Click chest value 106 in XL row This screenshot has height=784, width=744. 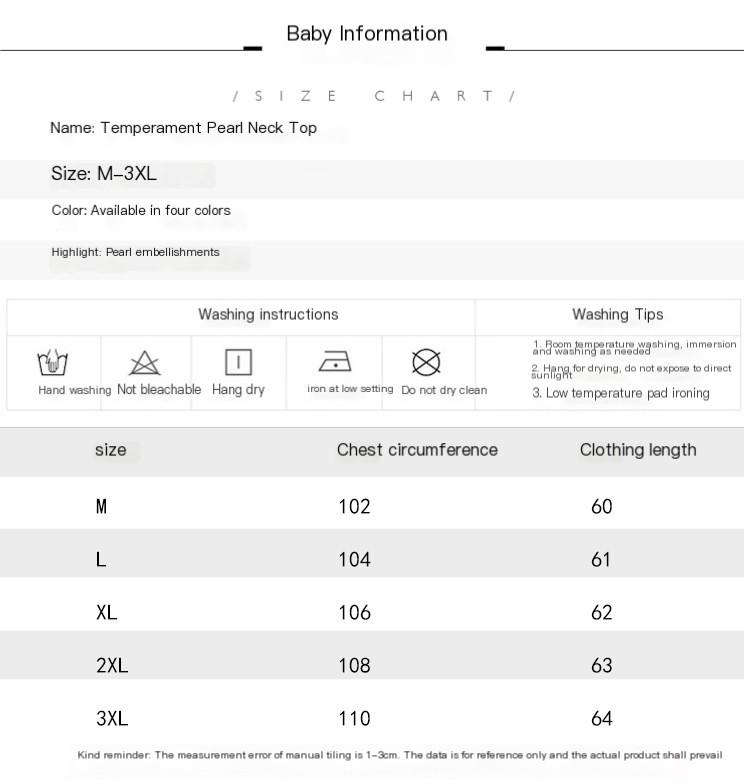(x=354, y=612)
